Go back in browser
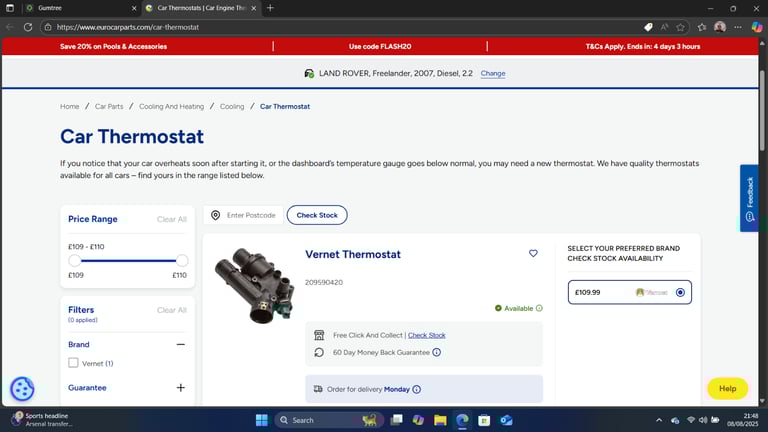This screenshot has width=768, height=432. point(9,27)
